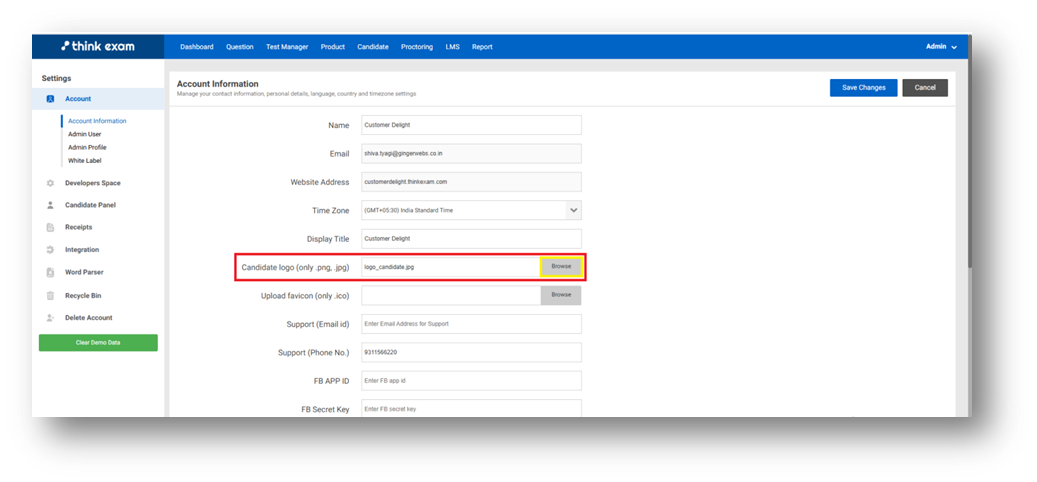Expand the Admin user menu
Viewport: 1037px width, 482px height.
(941, 47)
